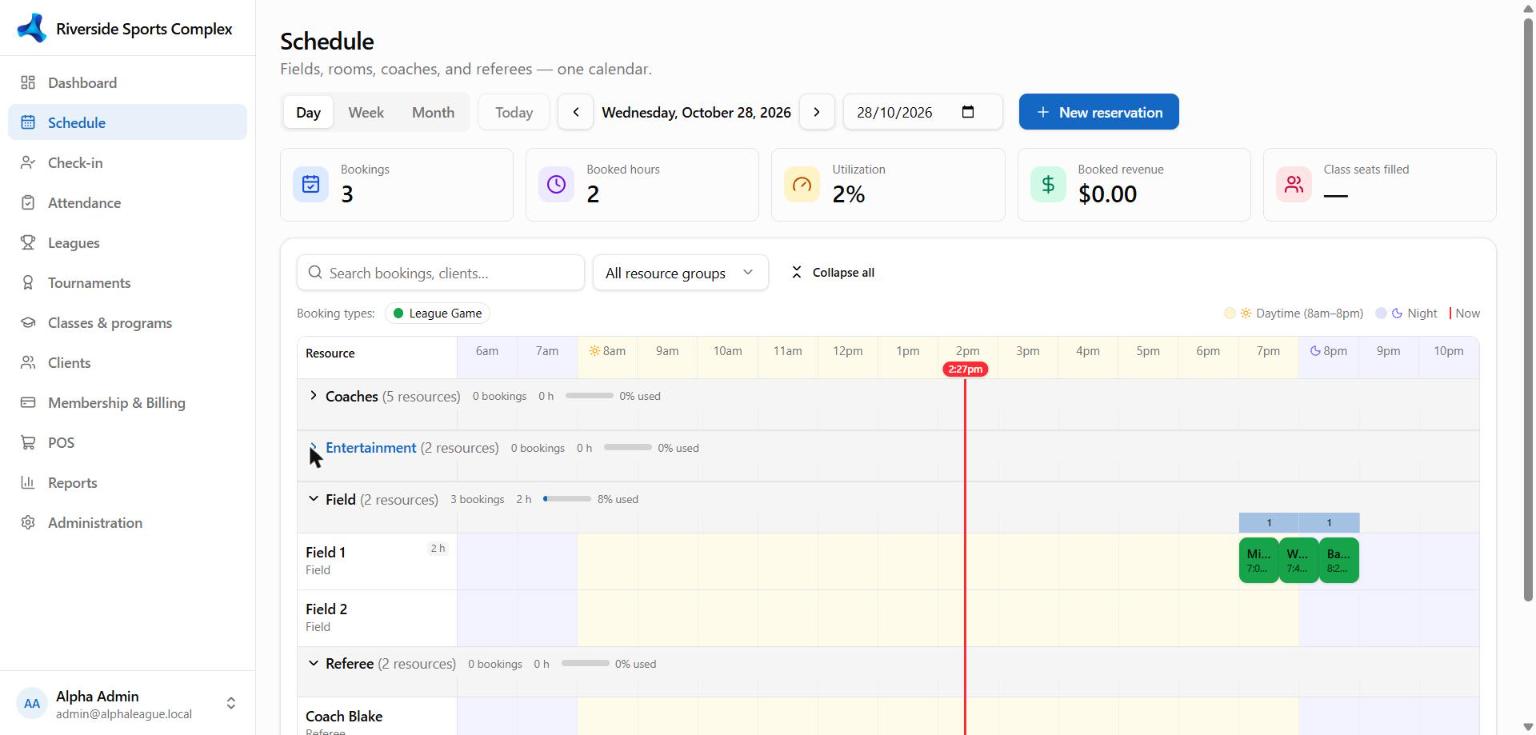
Task: Switch to the Day view tab
Action: tap(308, 112)
